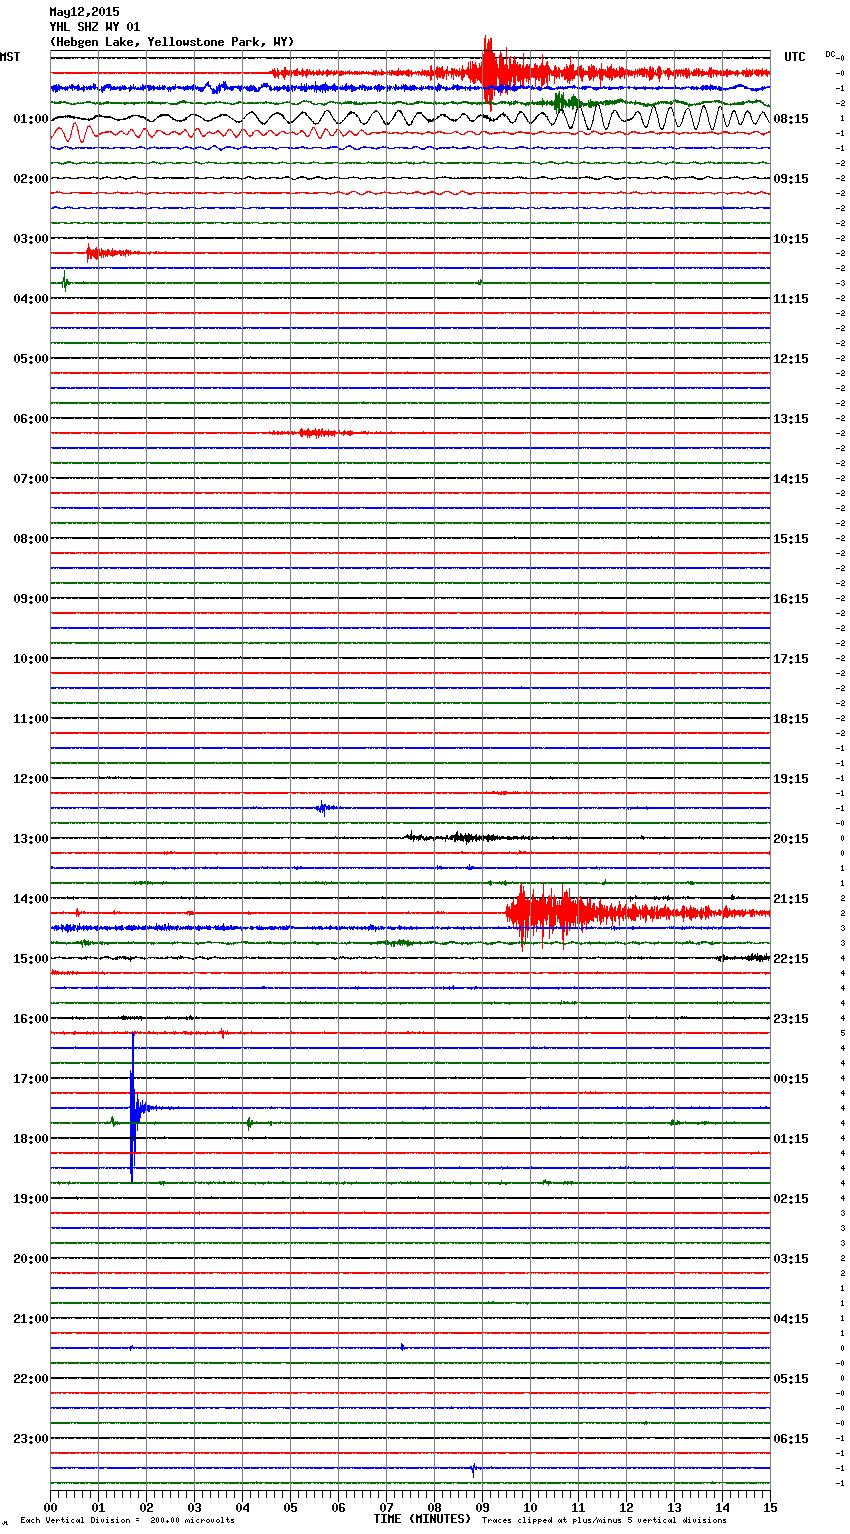Click minute 15 on the bottom axis
The image size is (850, 1534).
click(x=770, y=1507)
